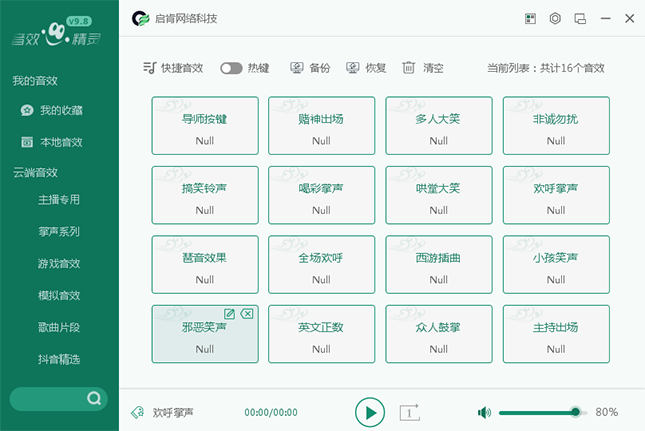
Task: Open settings hexagon icon in title bar
Action: coord(555,19)
